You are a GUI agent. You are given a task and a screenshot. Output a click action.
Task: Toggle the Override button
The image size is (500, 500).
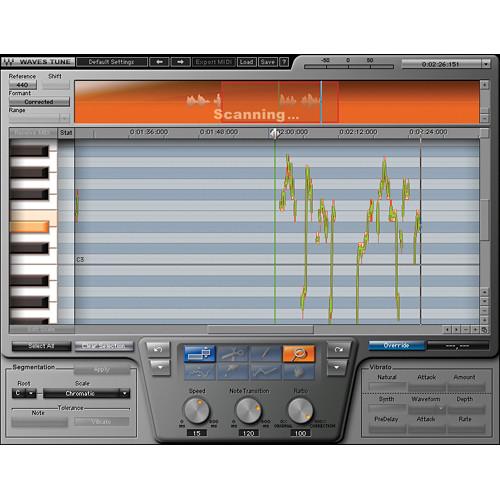(397, 346)
